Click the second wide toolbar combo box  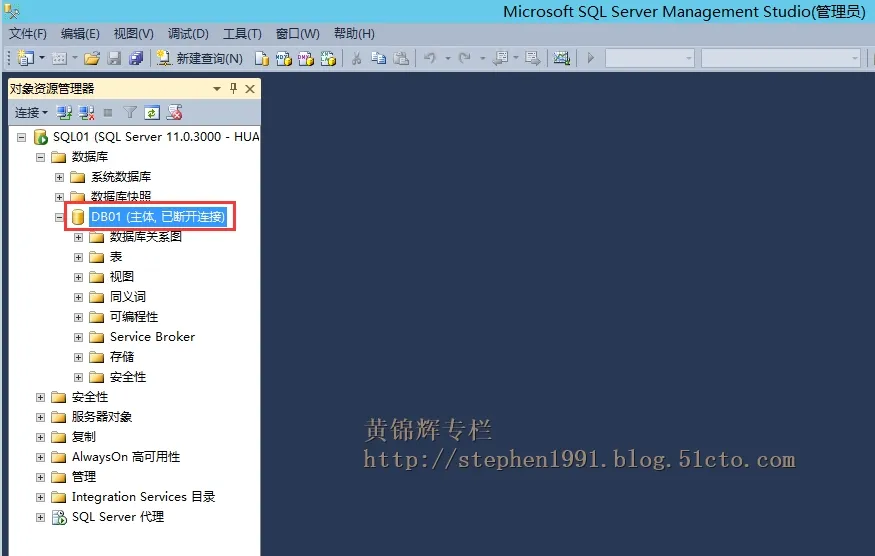click(780, 58)
